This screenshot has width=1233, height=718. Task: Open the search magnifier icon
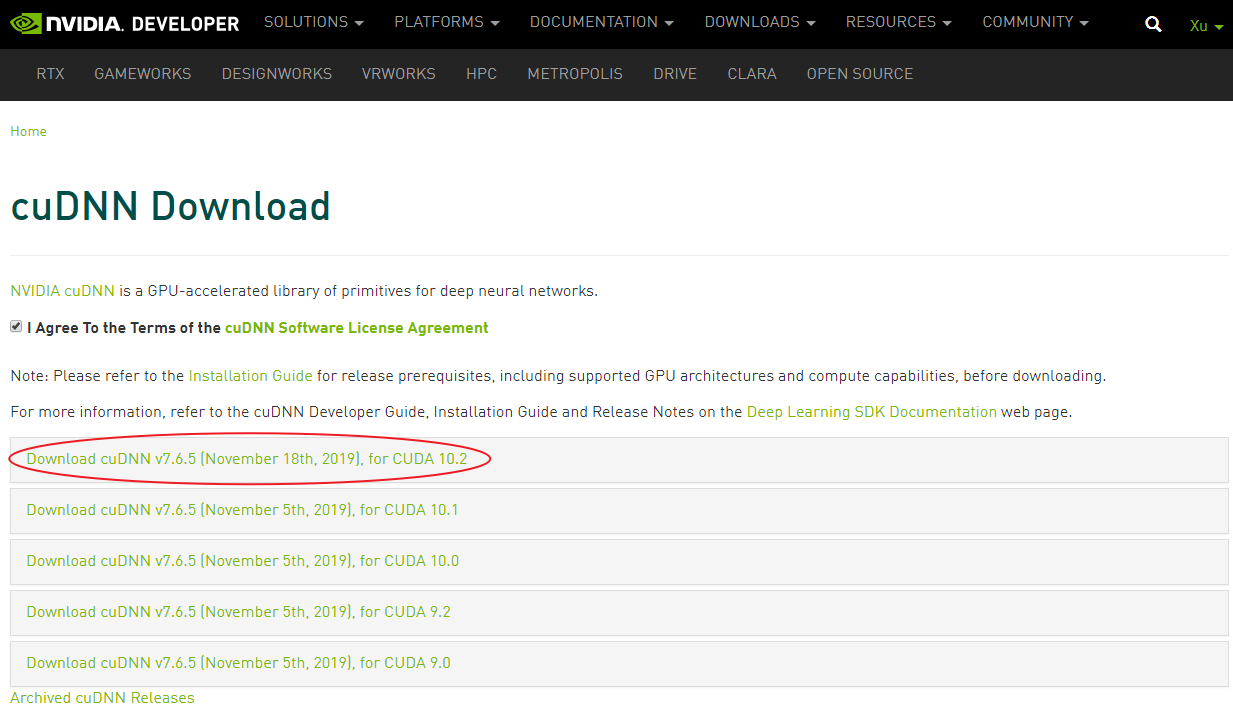point(1153,24)
